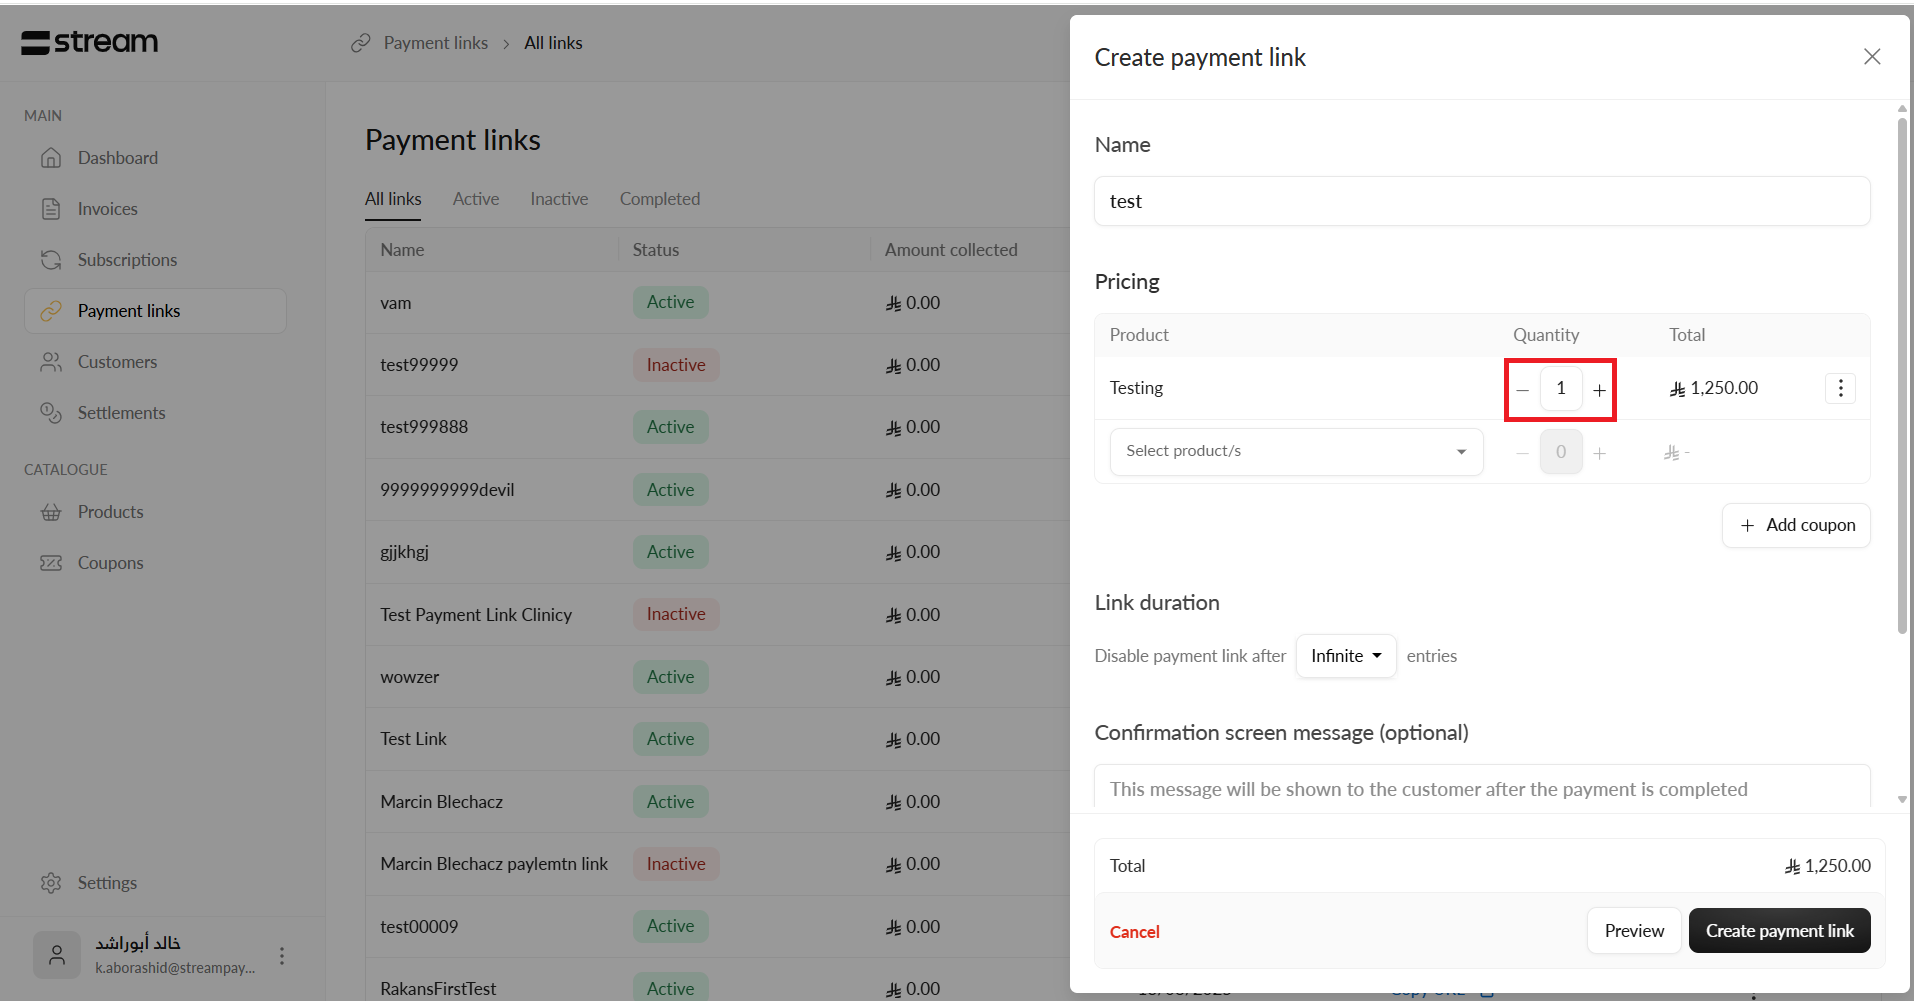1914x1001 pixels.
Task: Close the Create payment link panel
Action: 1872,57
